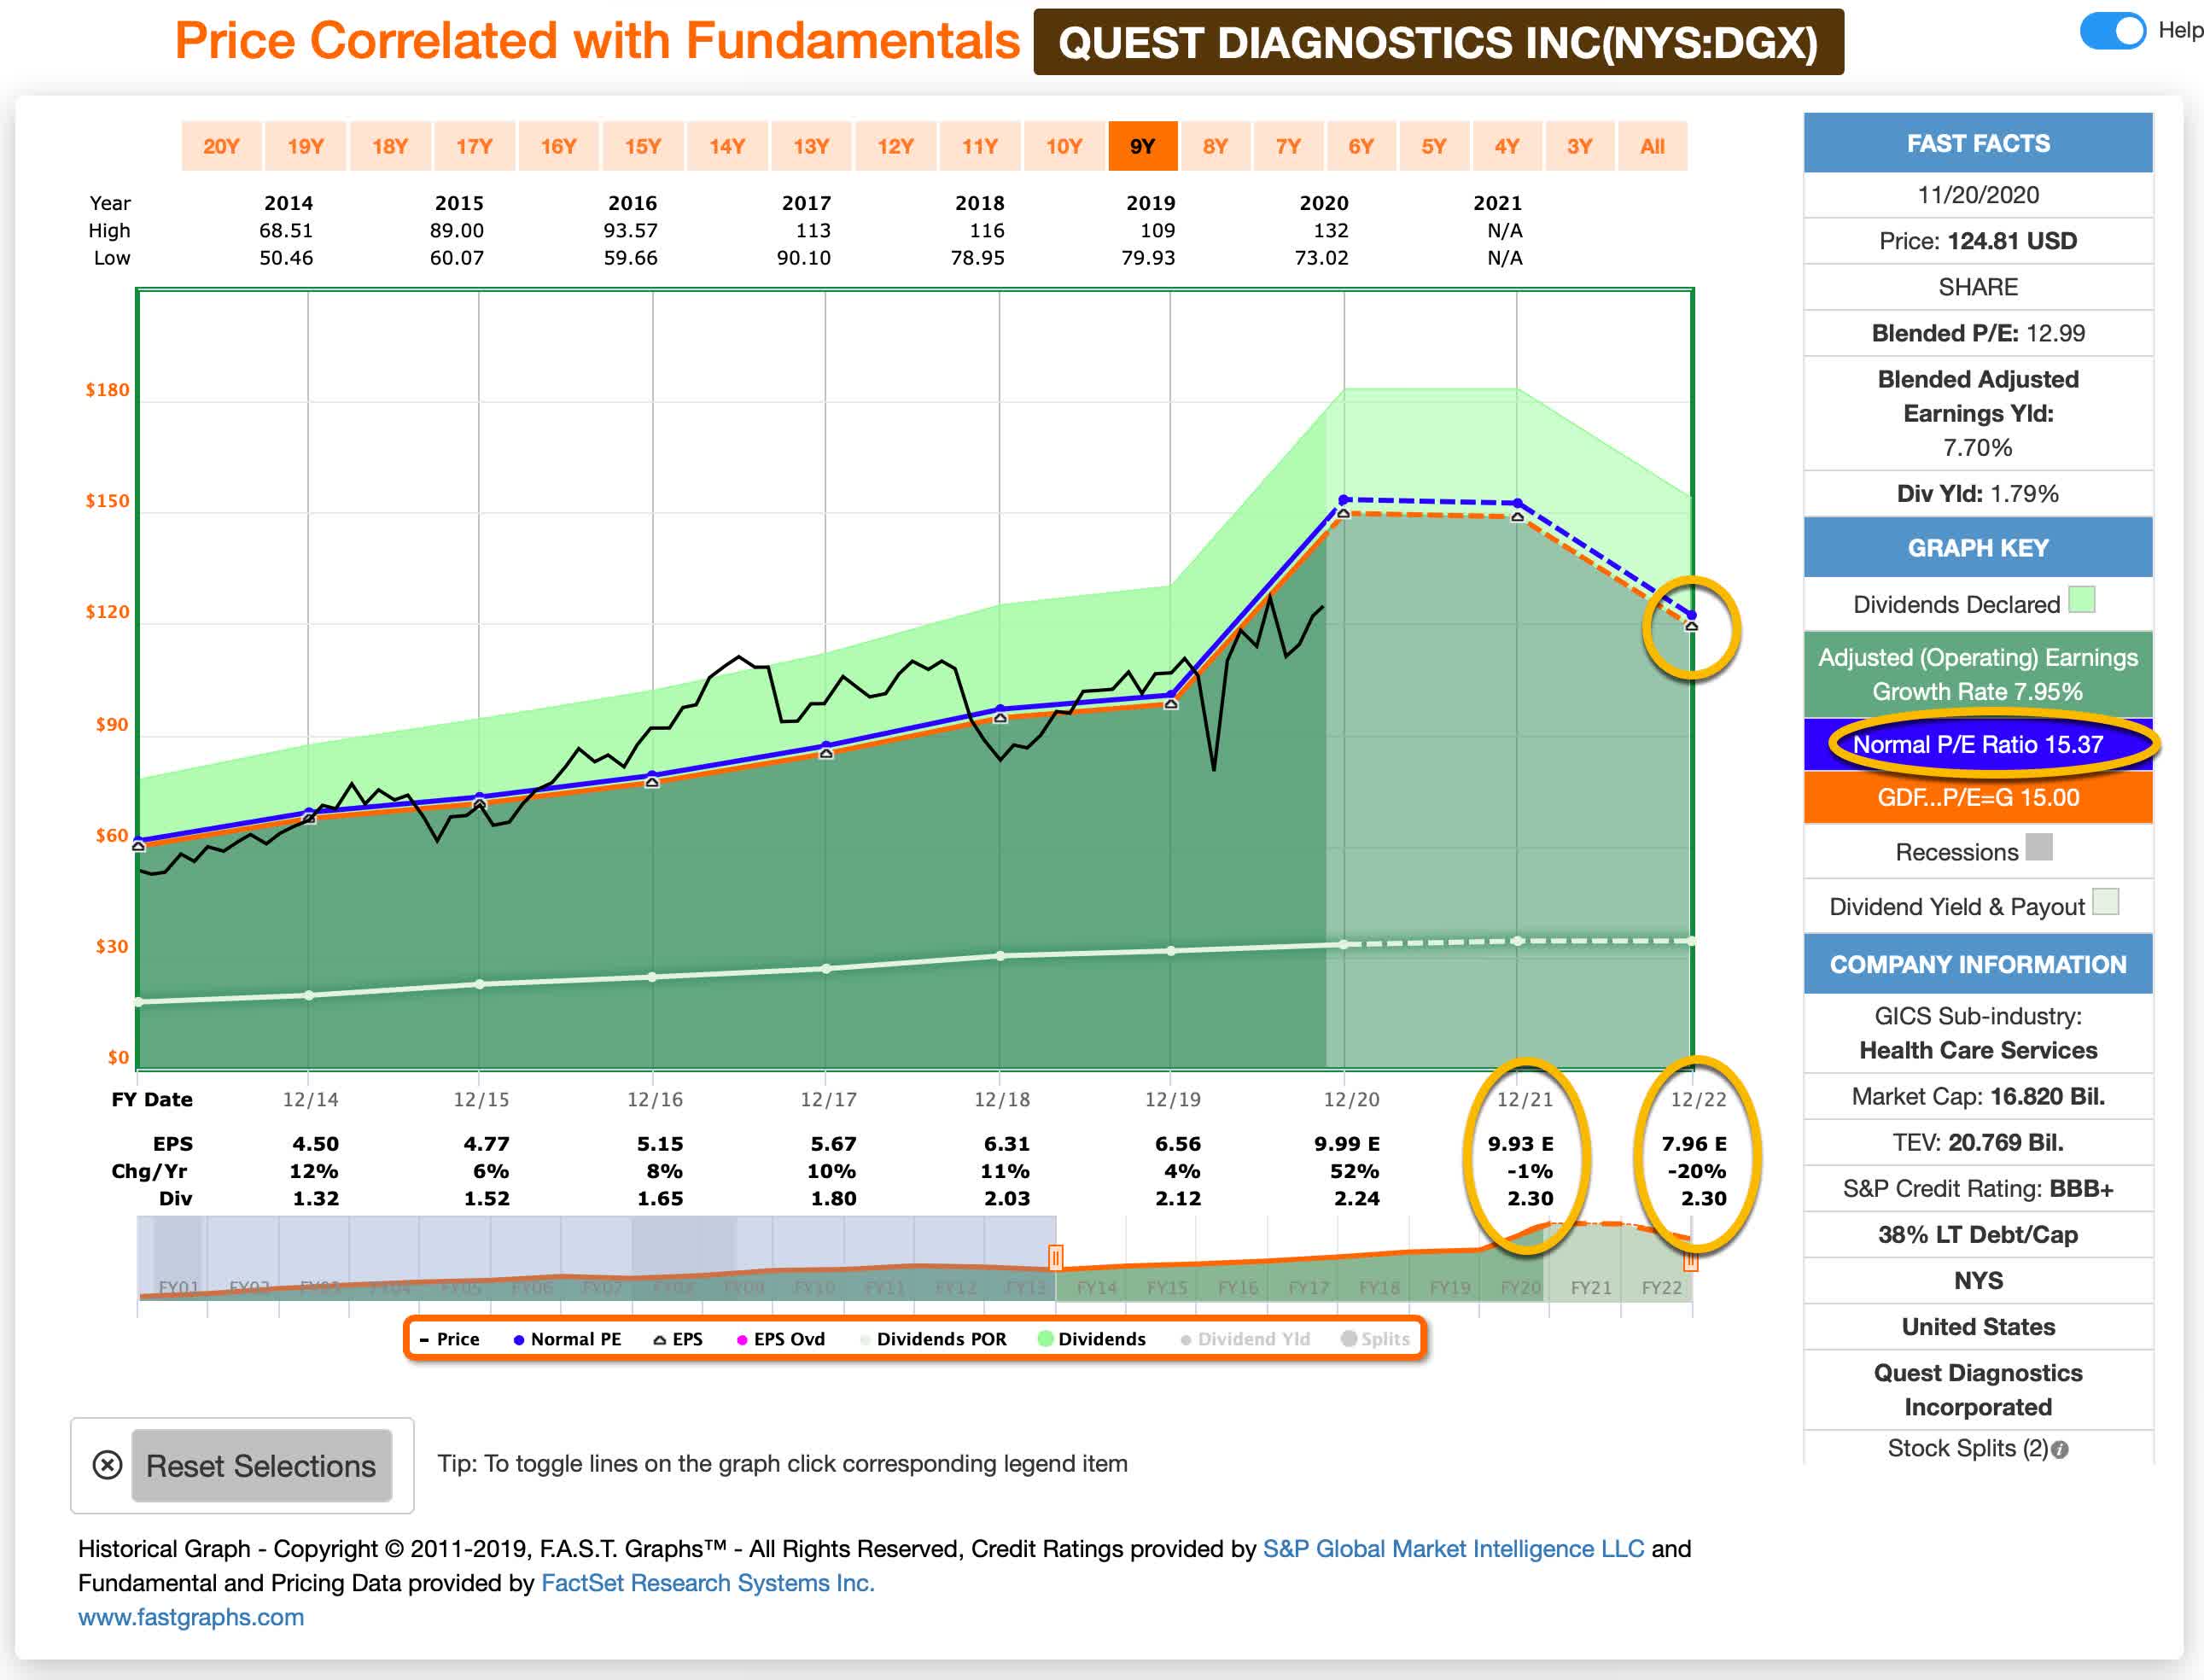Open the www.fastgraphs.com link

point(191,1617)
